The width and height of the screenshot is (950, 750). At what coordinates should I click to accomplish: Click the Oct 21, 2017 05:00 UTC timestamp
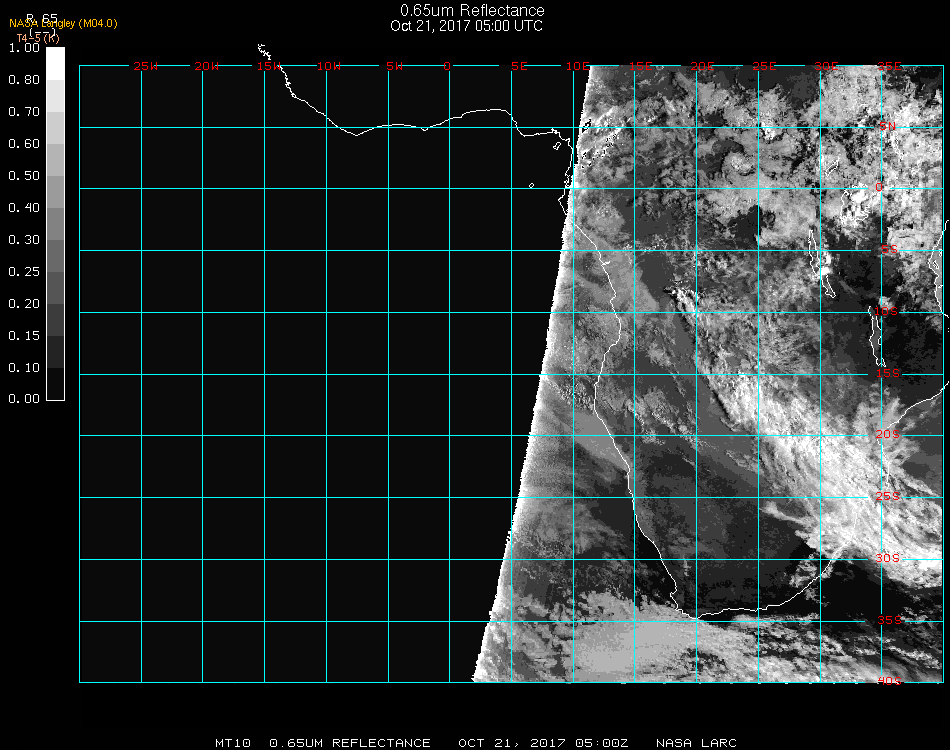point(467,26)
